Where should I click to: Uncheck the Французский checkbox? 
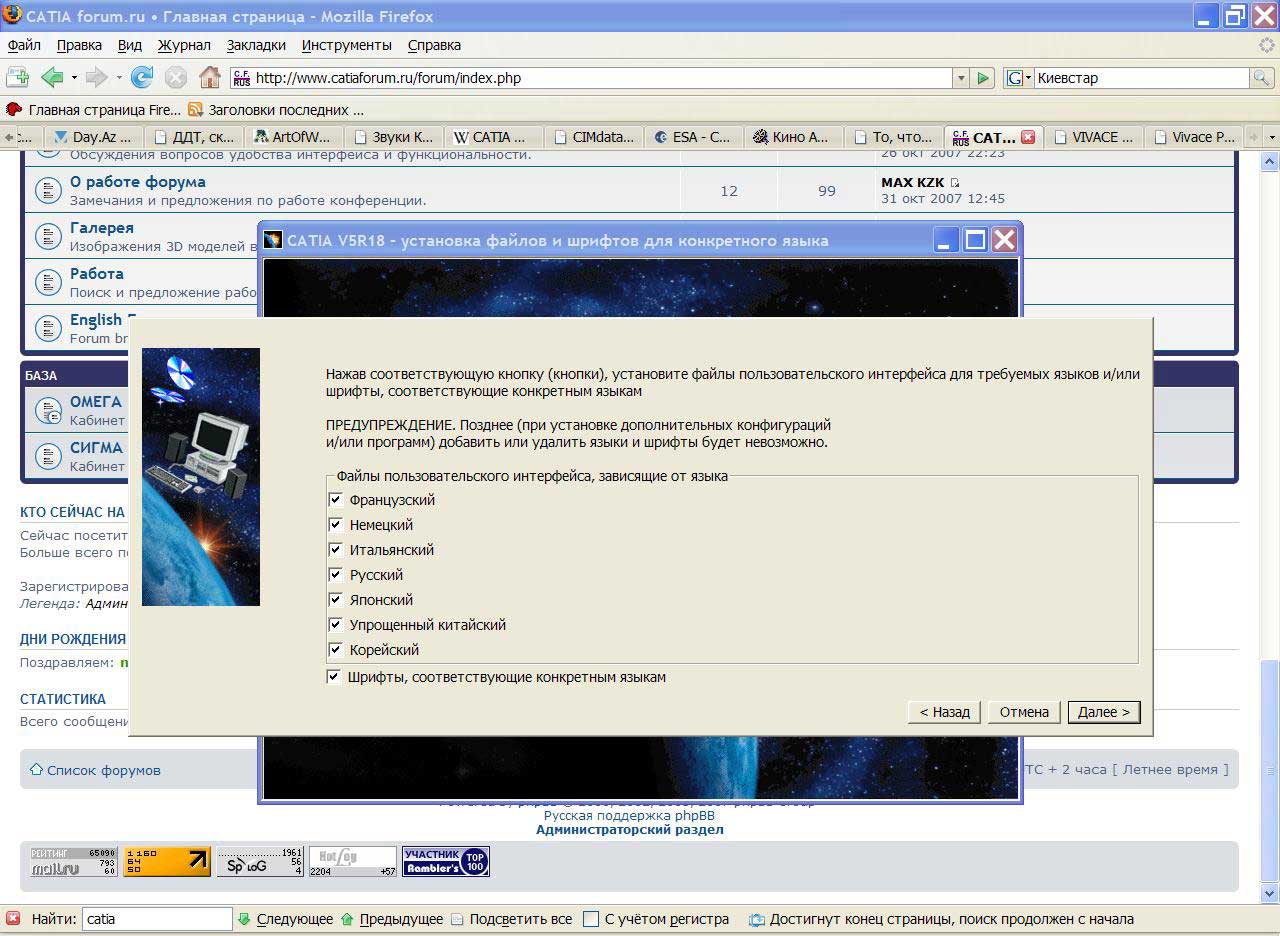coord(336,500)
